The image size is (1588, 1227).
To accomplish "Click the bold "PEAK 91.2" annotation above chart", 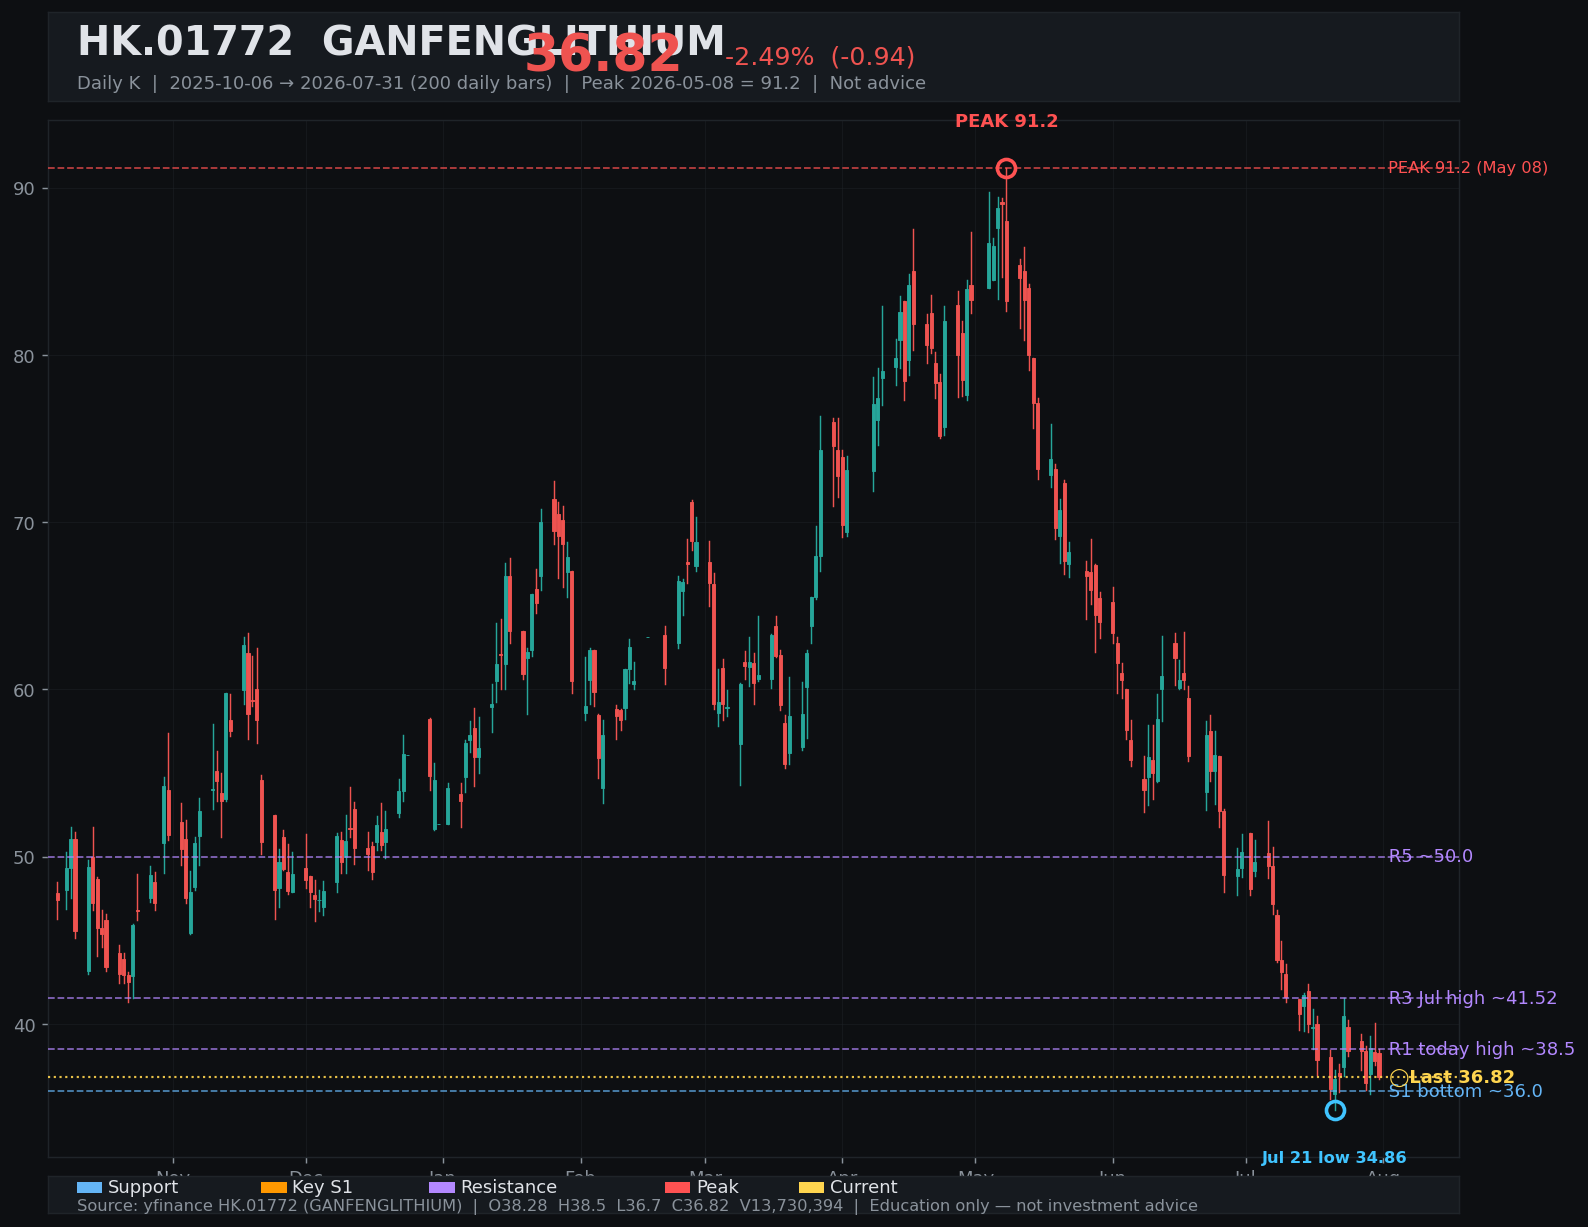I will click(x=1006, y=121).
